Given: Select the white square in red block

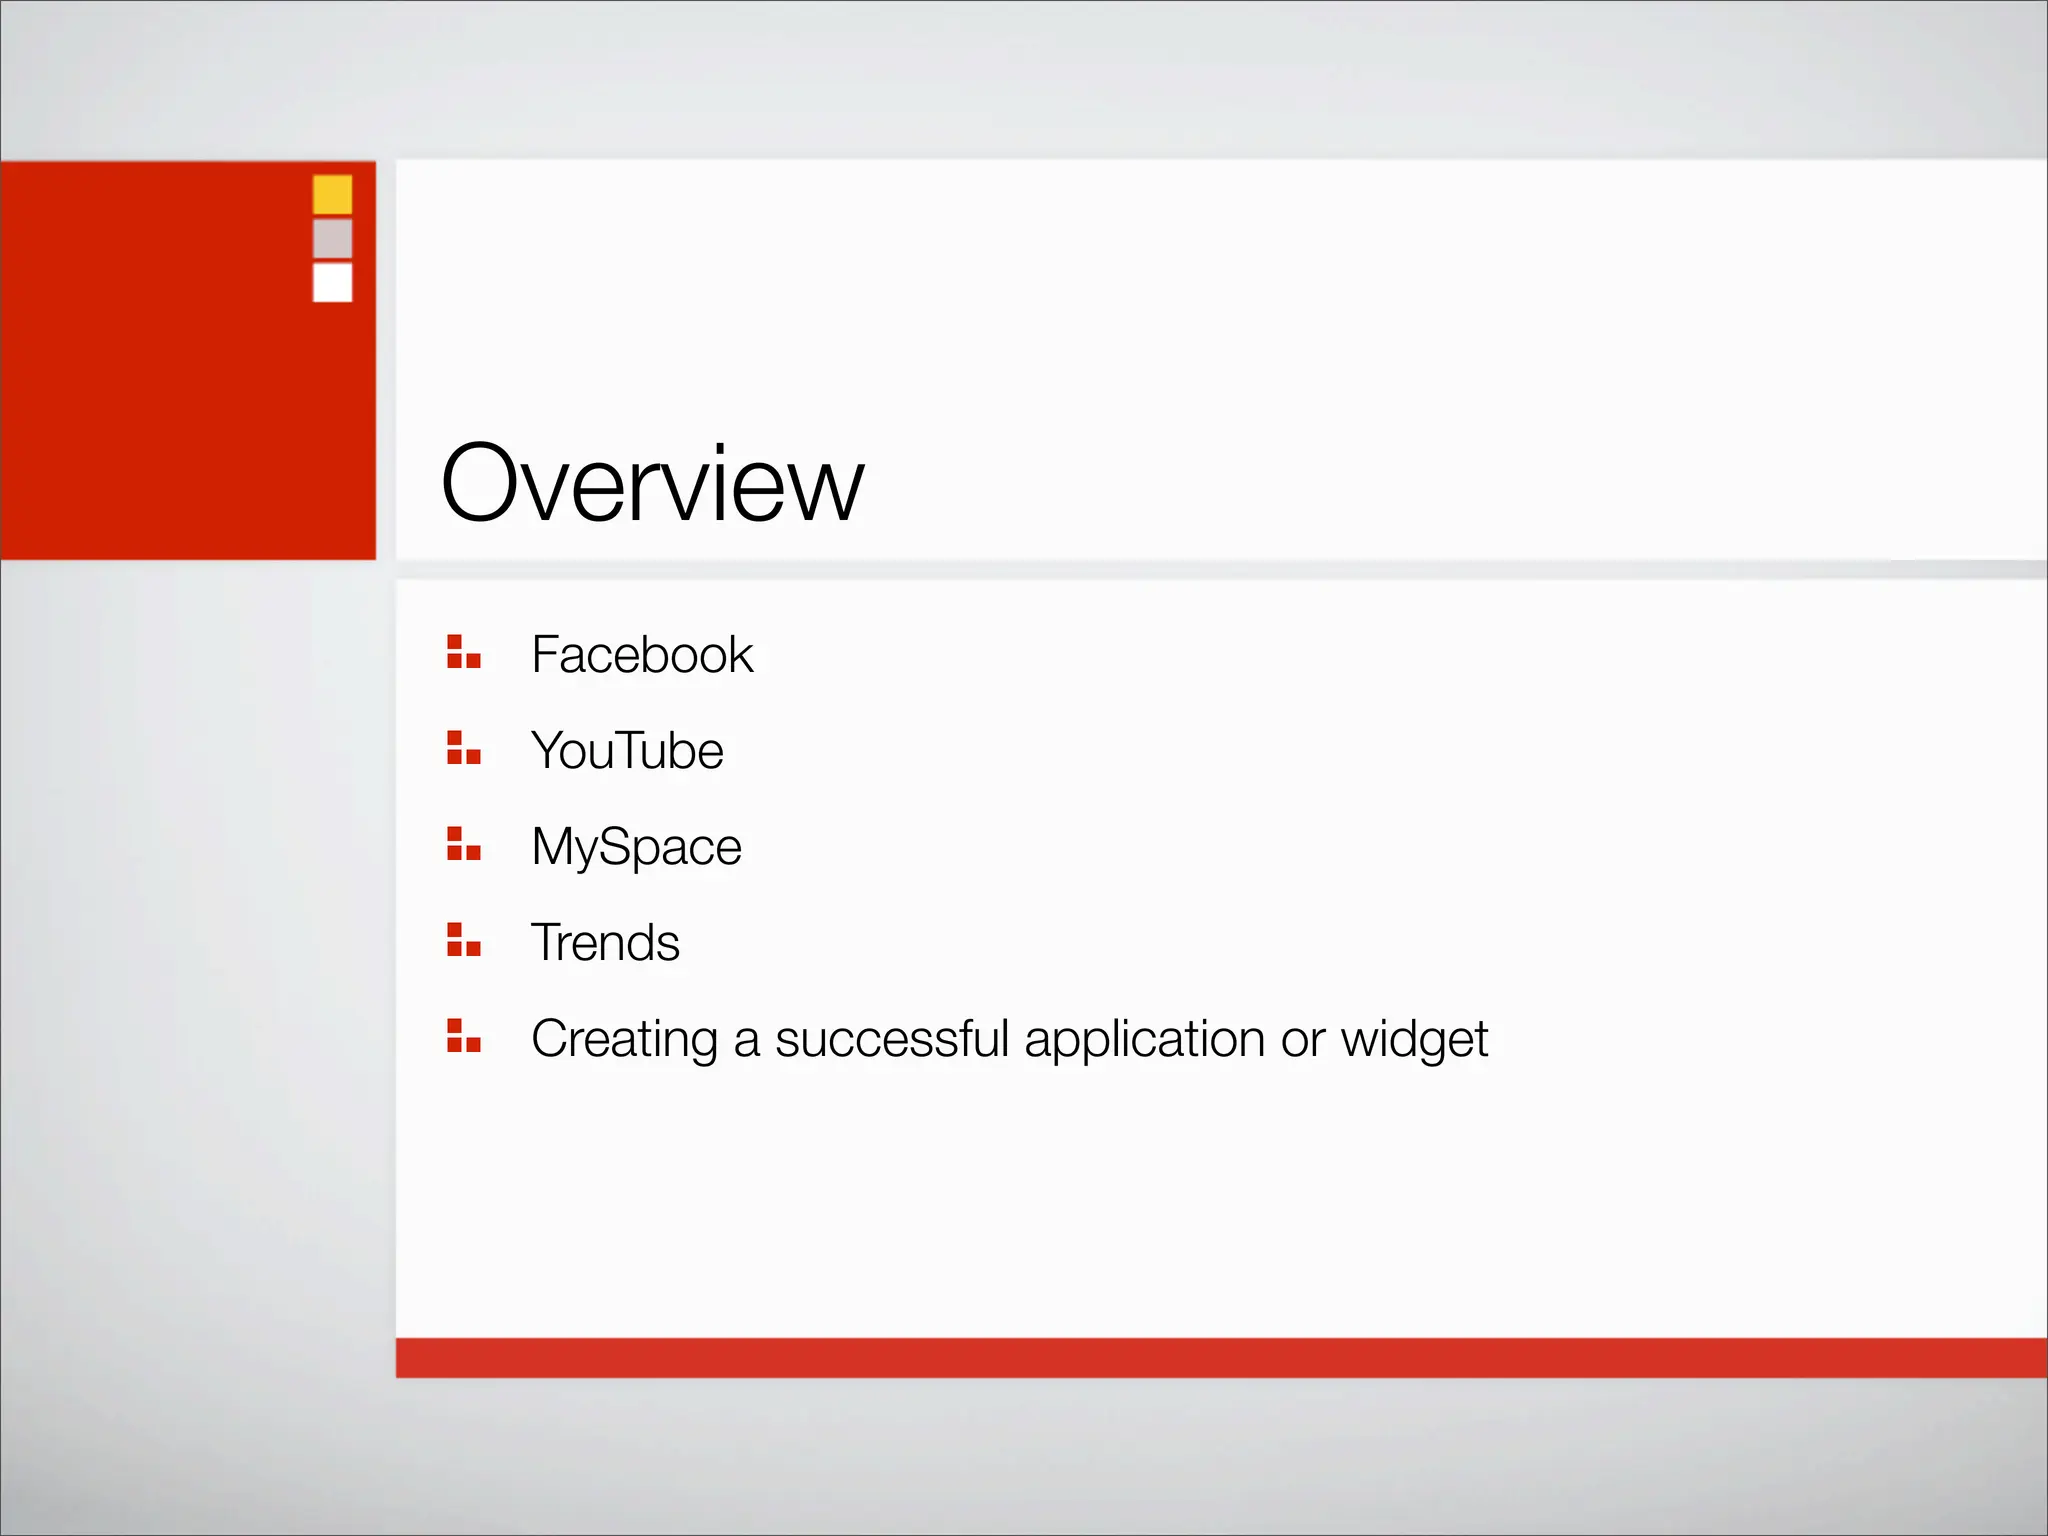Looking at the screenshot, I should (332, 282).
